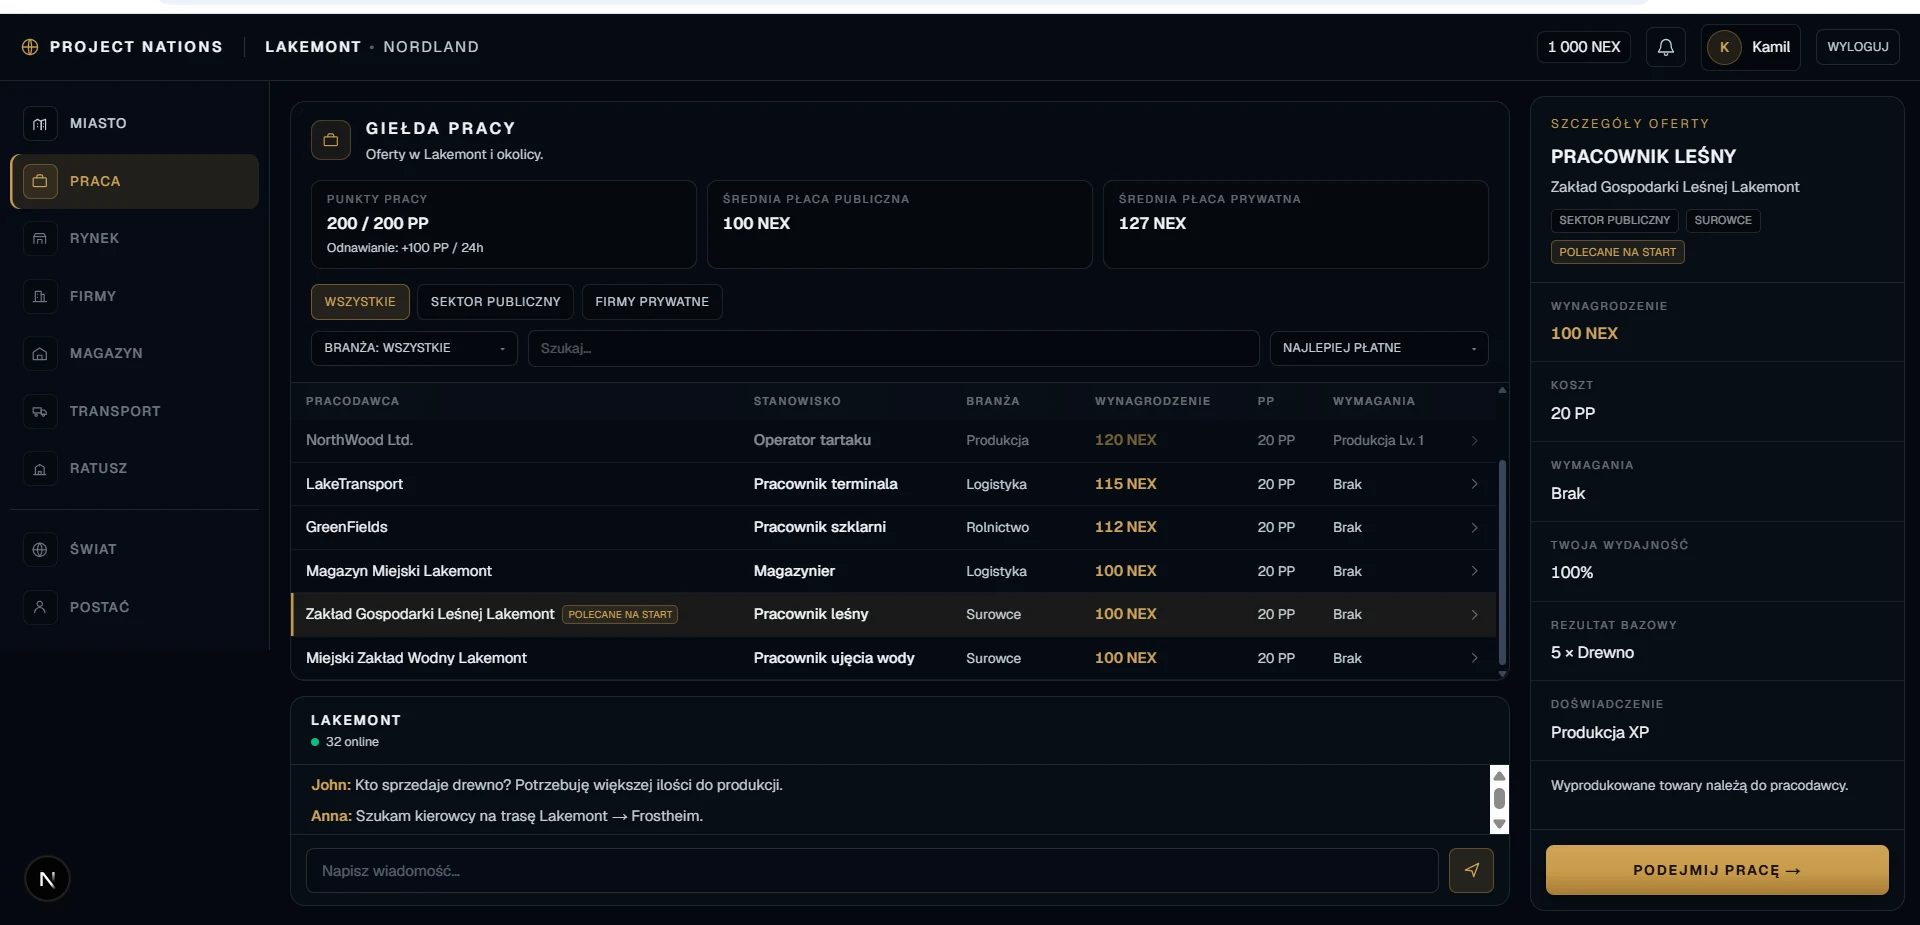Click 1 000 NEX balance button
Screen dimensions: 1920x925
1584,47
